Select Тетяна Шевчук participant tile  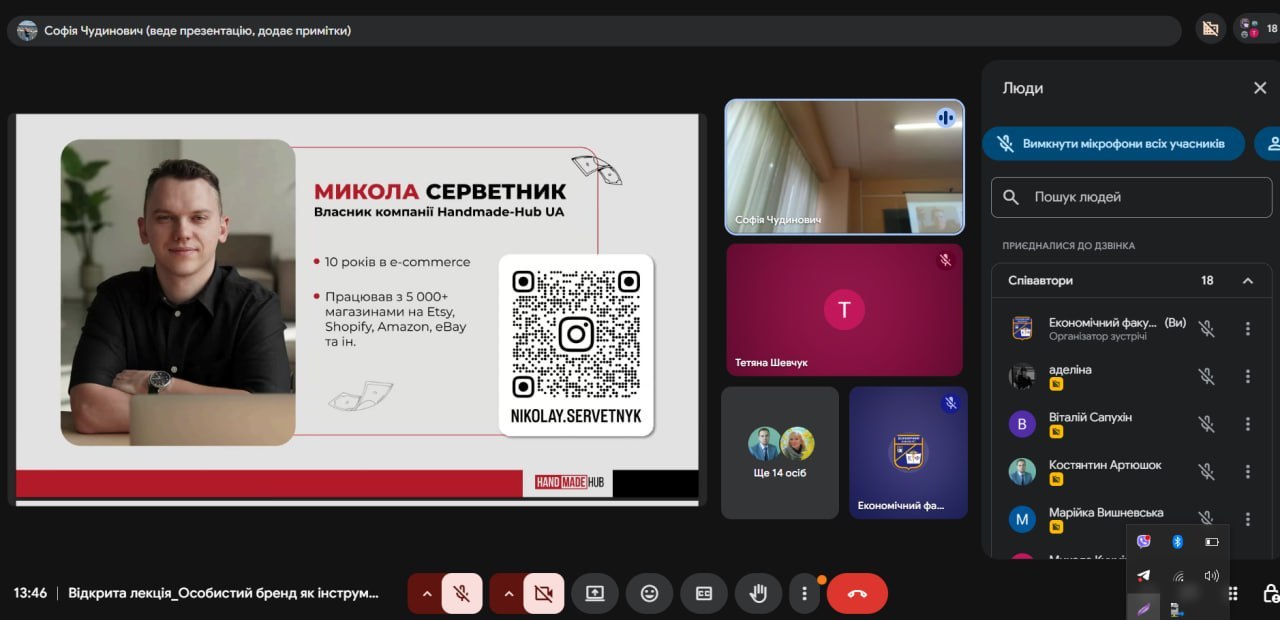click(845, 310)
